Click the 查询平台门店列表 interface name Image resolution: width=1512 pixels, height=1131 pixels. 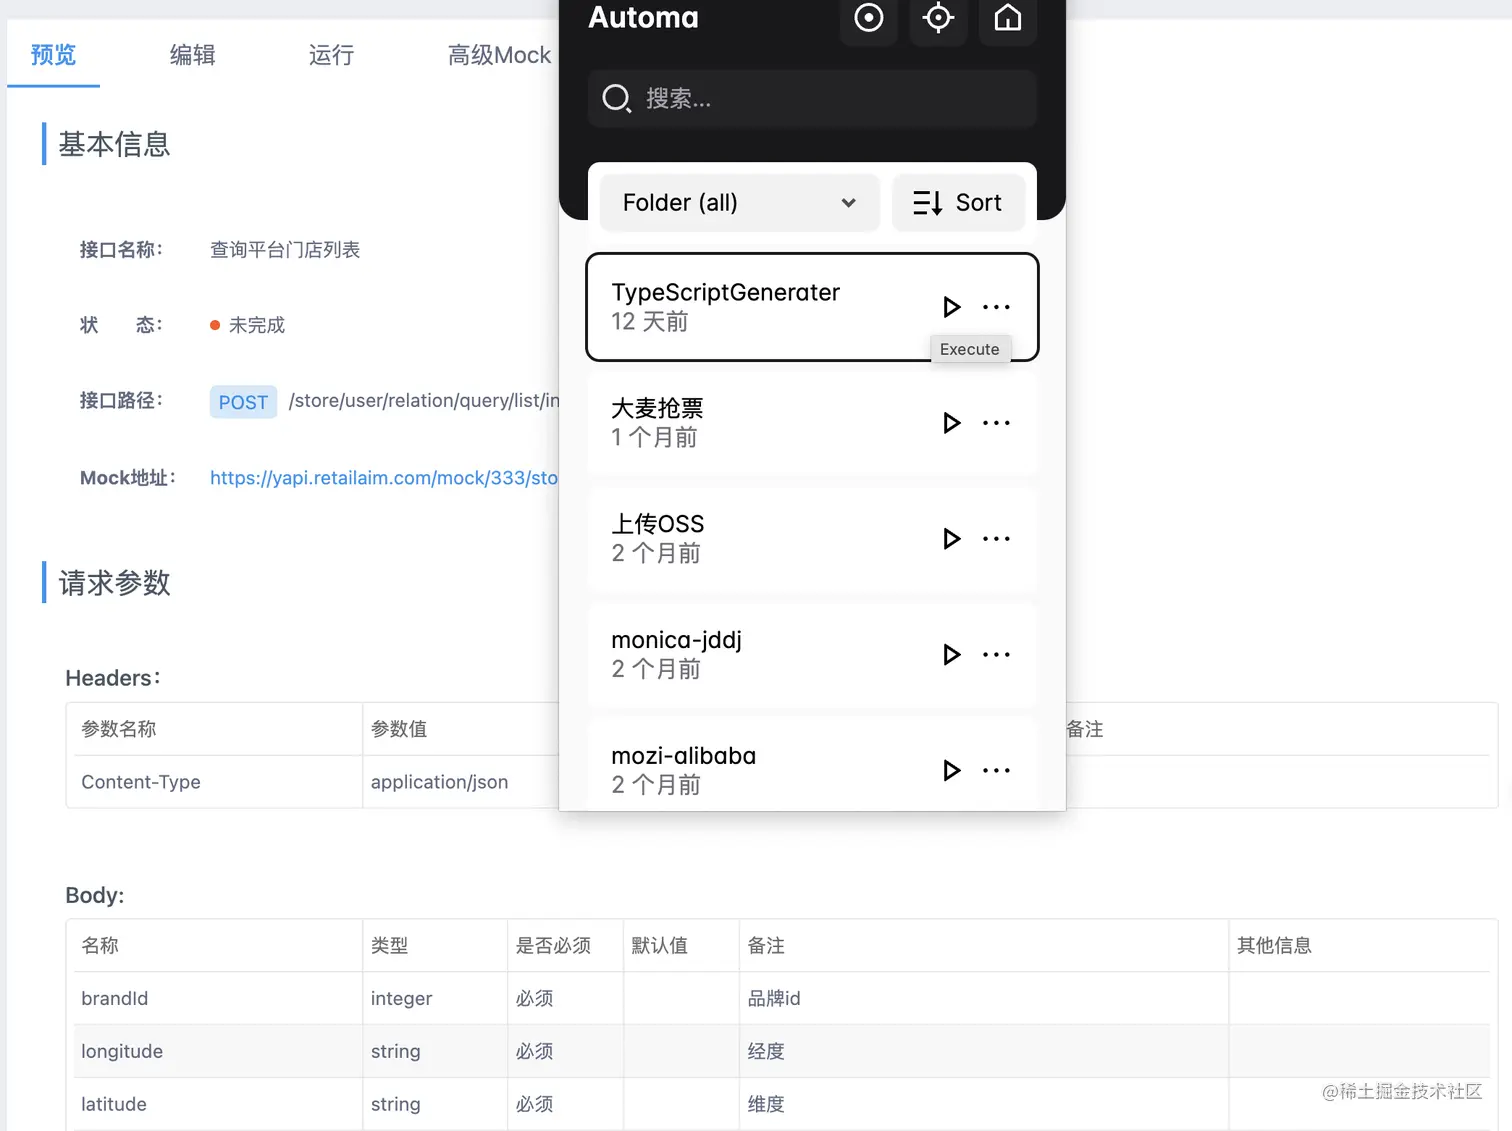coord(285,250)
